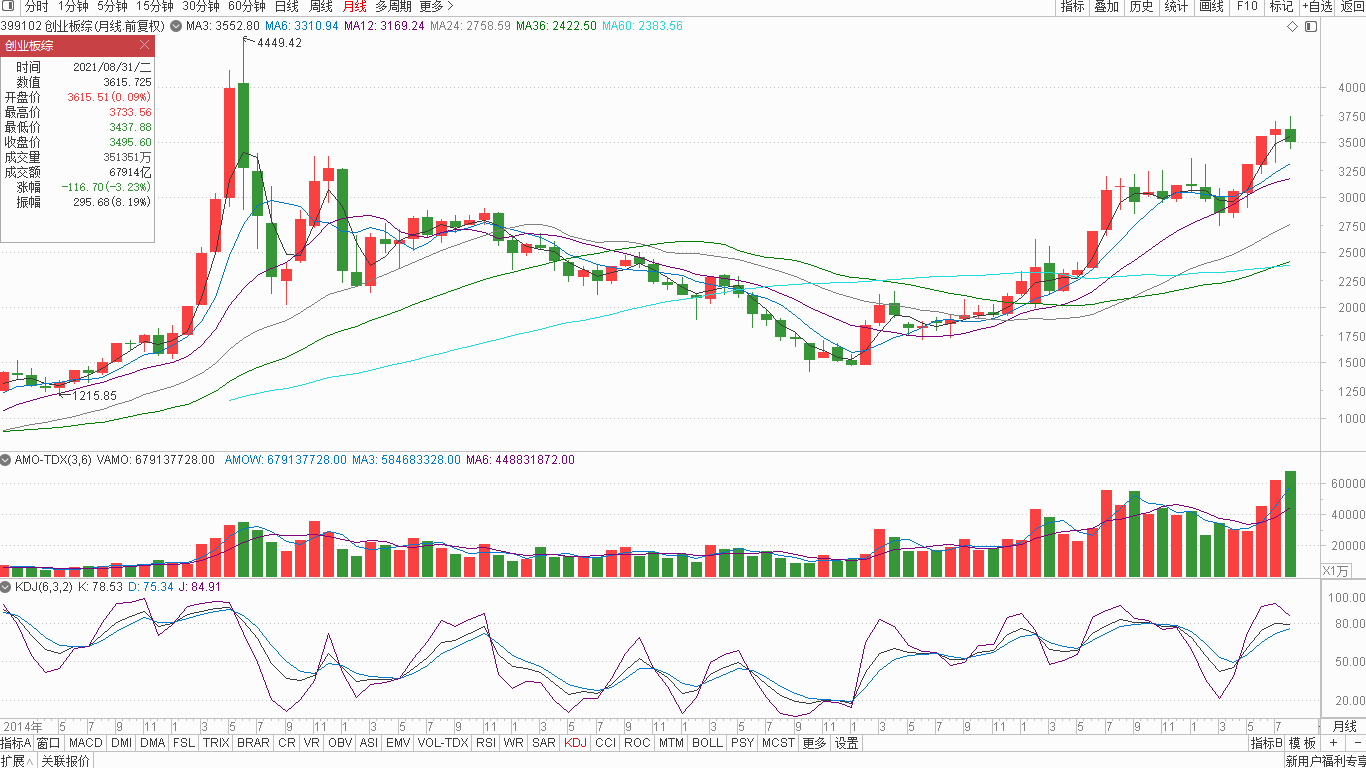Click the plus zoom-in button at bottom right
1366x768 pixels.
click(1332, 744)
